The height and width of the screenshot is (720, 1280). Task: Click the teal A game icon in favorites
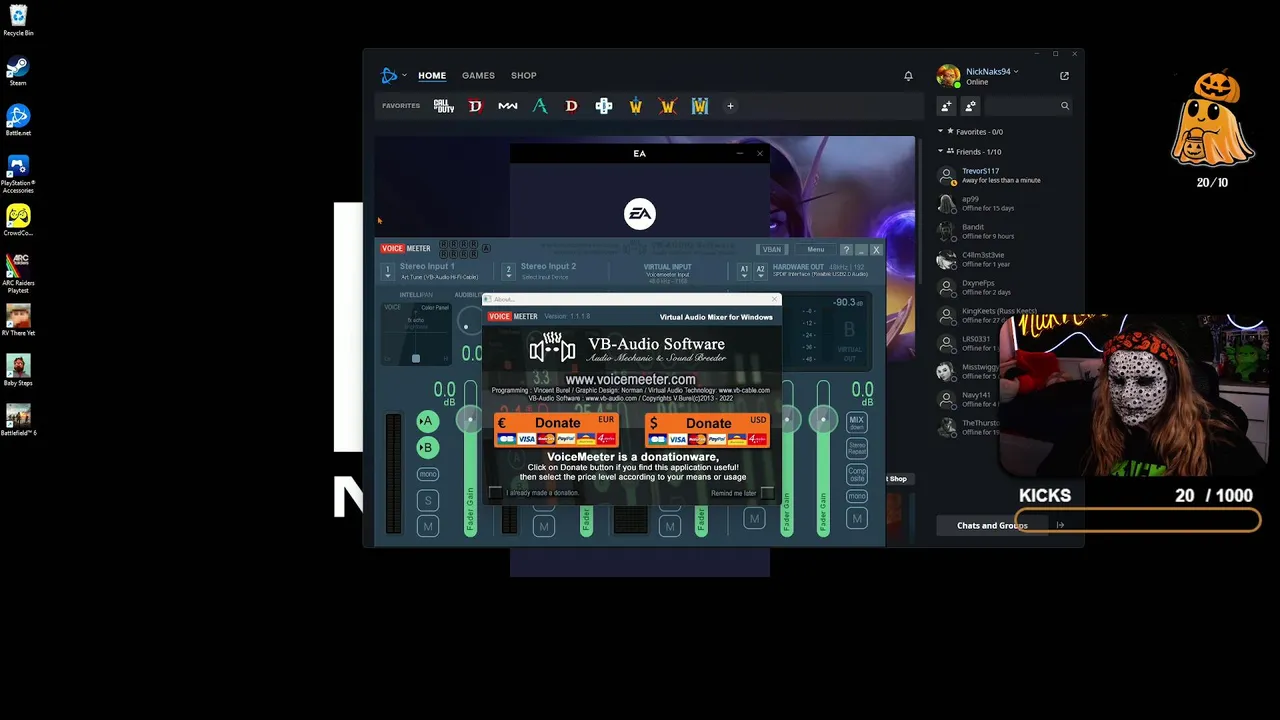[x=540, y=106]
